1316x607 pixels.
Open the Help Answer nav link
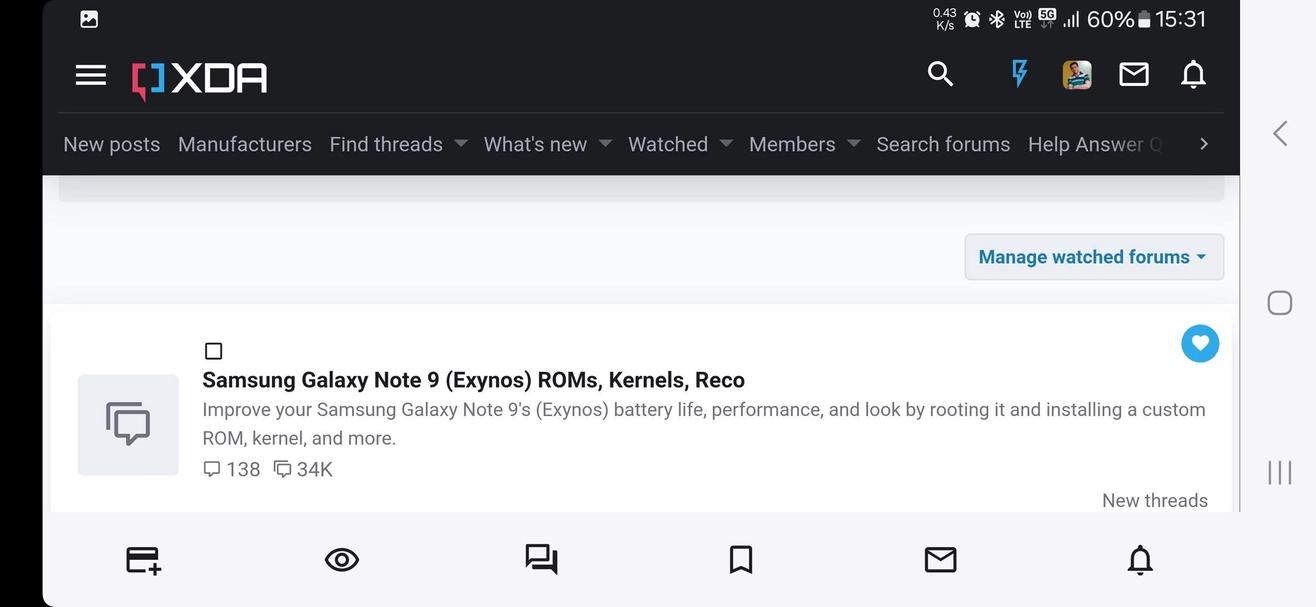coord(1095,144)
